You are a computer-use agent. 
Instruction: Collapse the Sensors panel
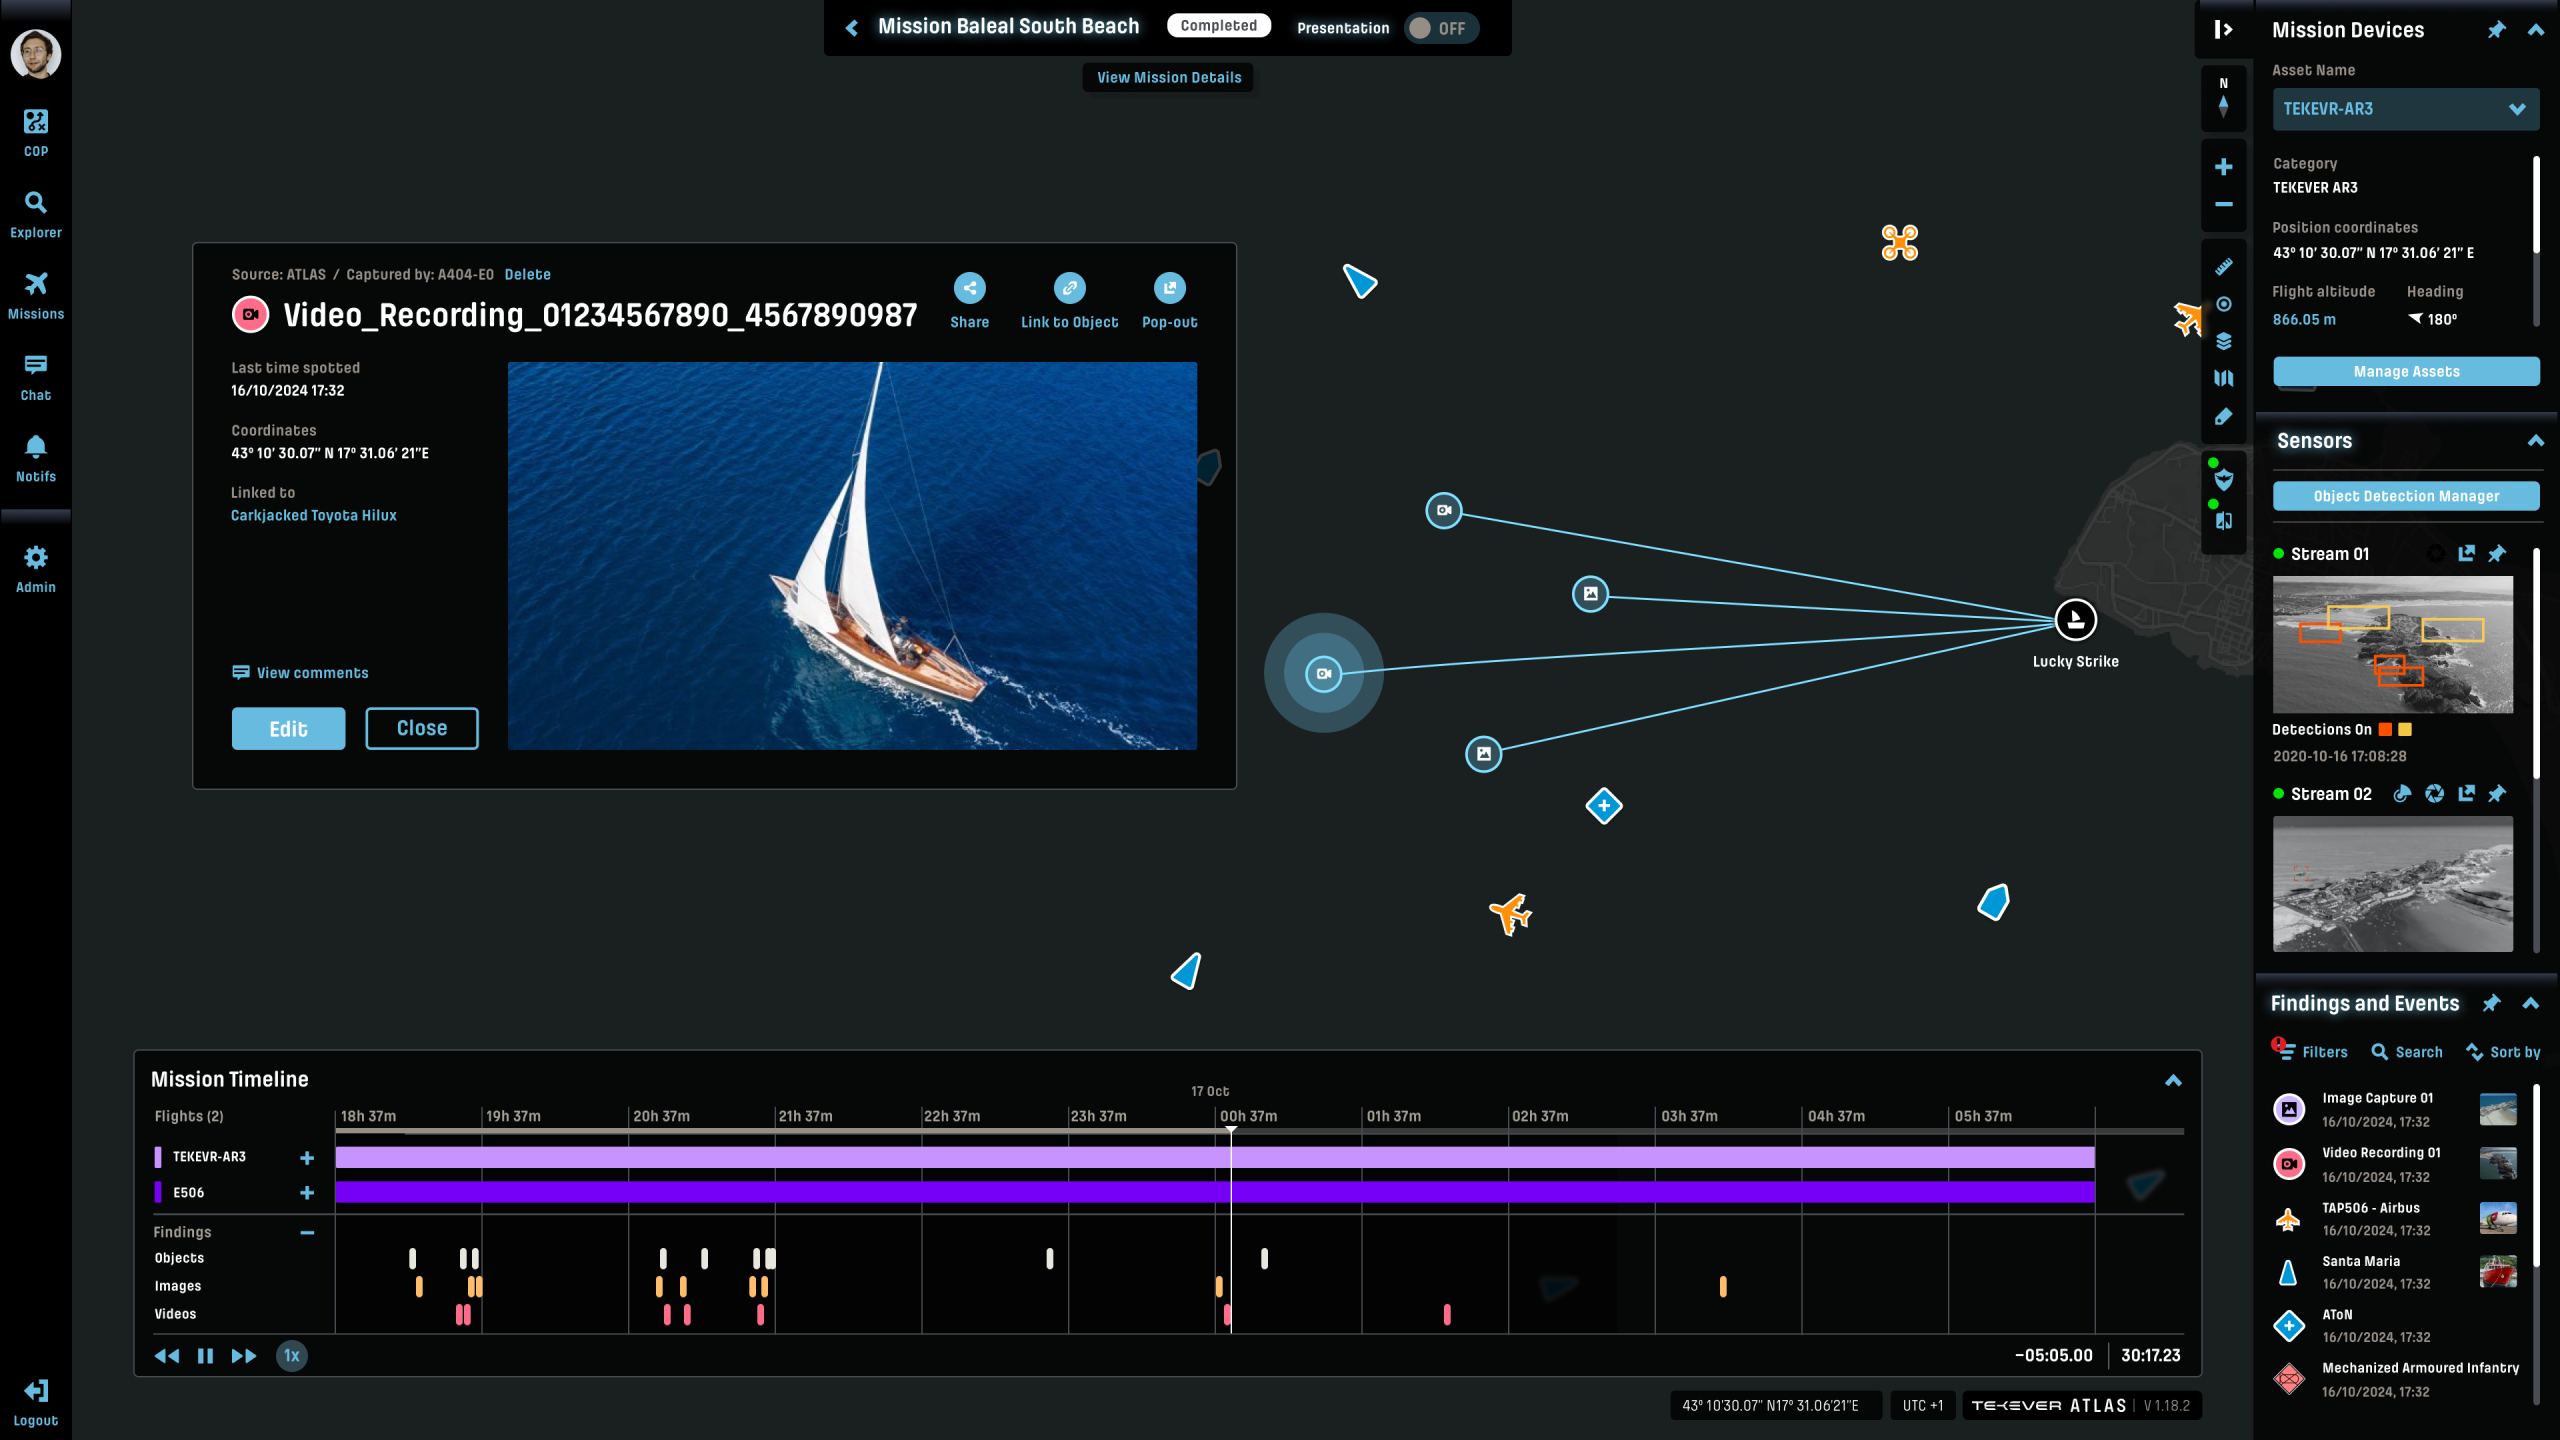pyautogui.click(x=2535, y=441)
